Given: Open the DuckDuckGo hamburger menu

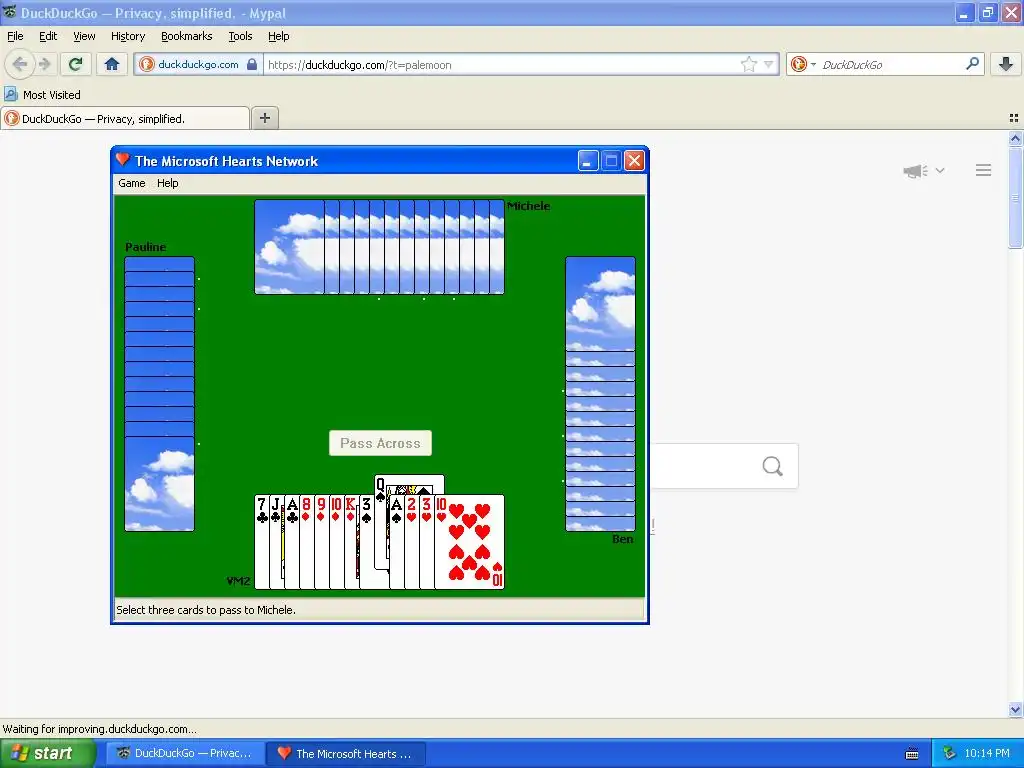Looking at the screenshot, I should click(x=984, y=170).
